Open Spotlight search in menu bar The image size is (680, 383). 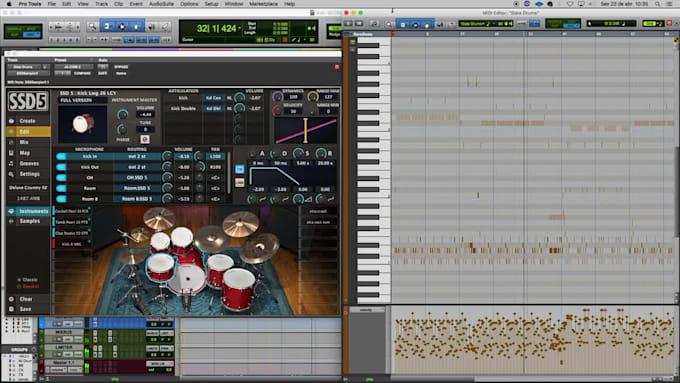tap(657, 4)
